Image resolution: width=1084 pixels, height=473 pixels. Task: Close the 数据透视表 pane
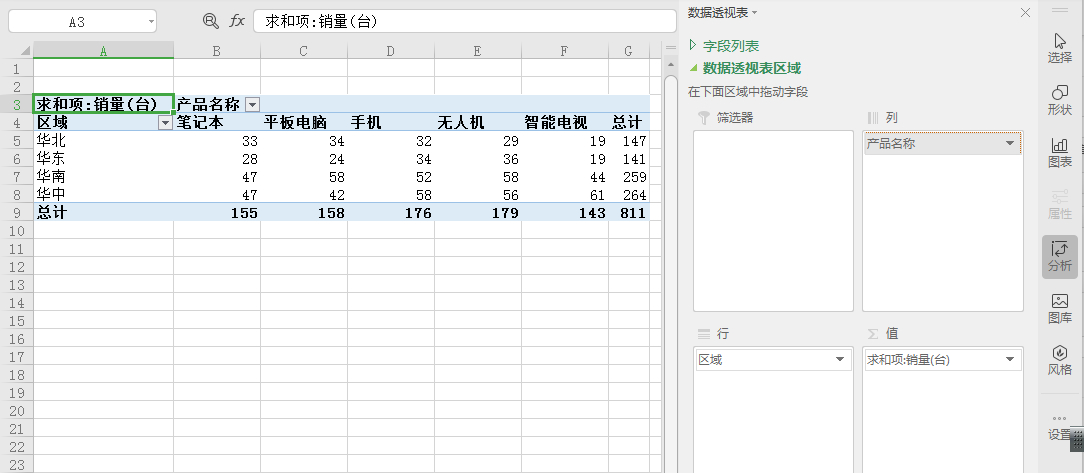coord(1025,12)
